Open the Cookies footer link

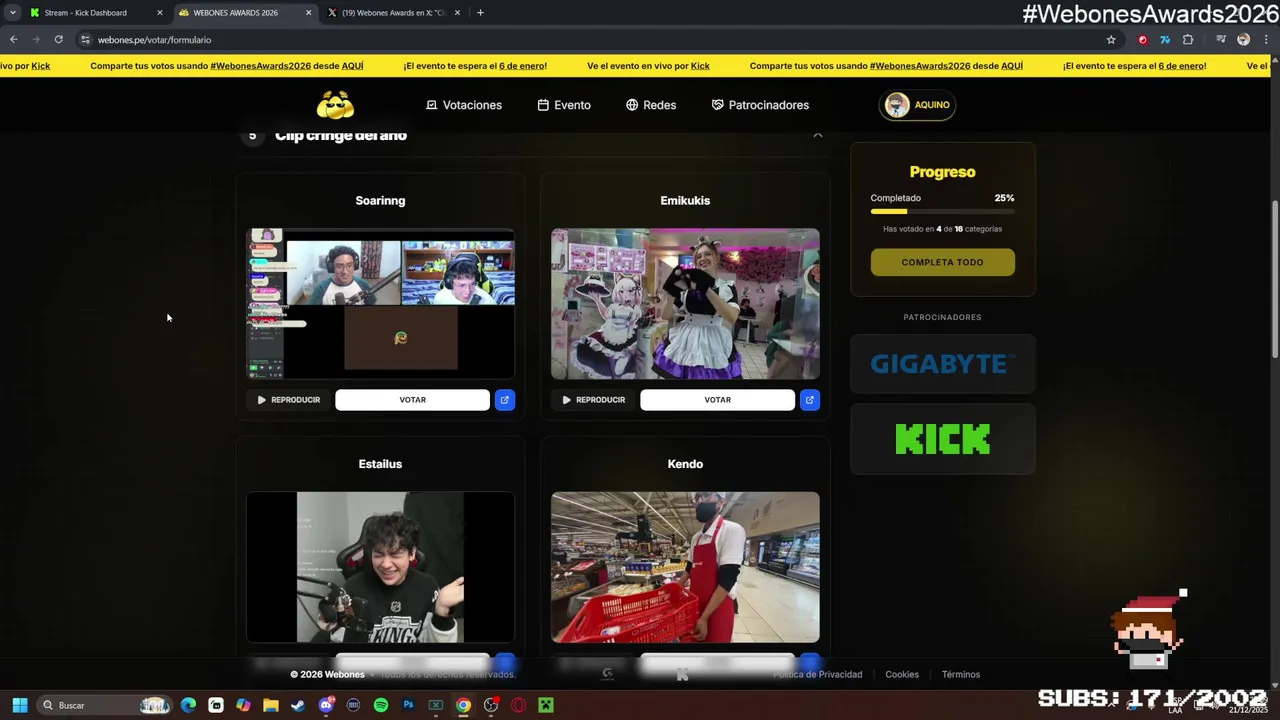[902, 674]
